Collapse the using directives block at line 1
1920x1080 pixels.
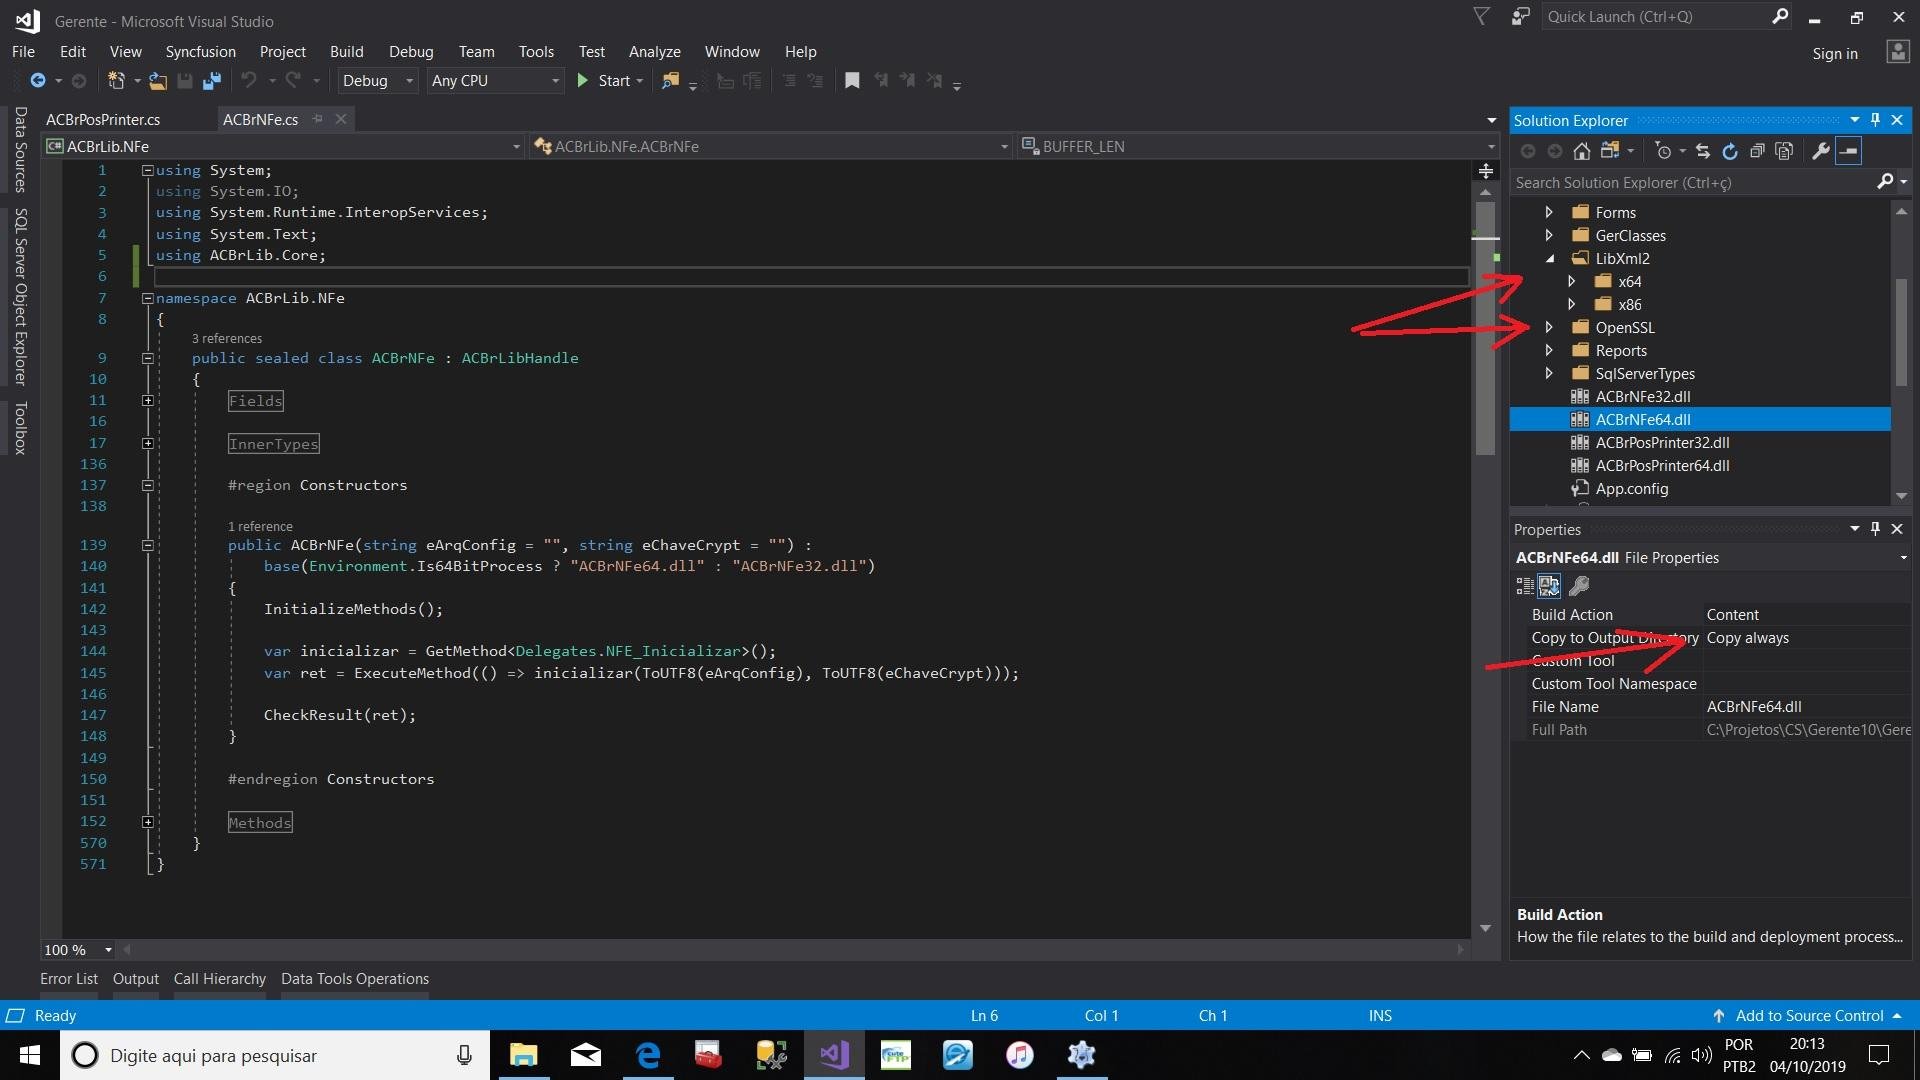point(147,171)
